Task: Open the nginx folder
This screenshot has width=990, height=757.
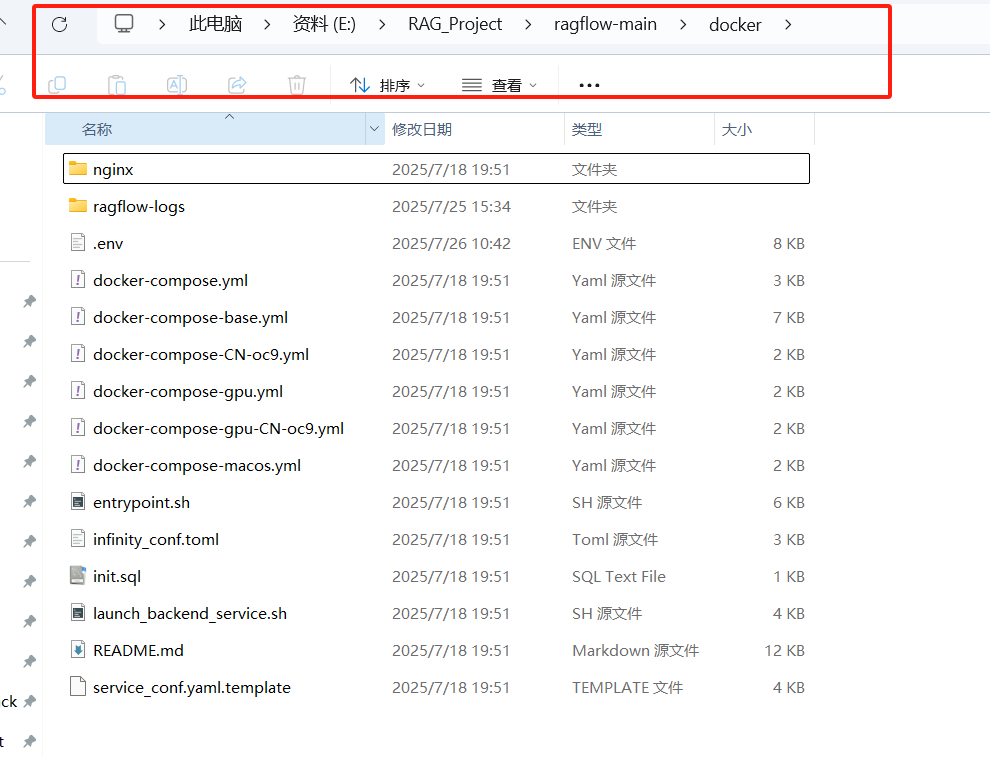Action: (111, 168)
